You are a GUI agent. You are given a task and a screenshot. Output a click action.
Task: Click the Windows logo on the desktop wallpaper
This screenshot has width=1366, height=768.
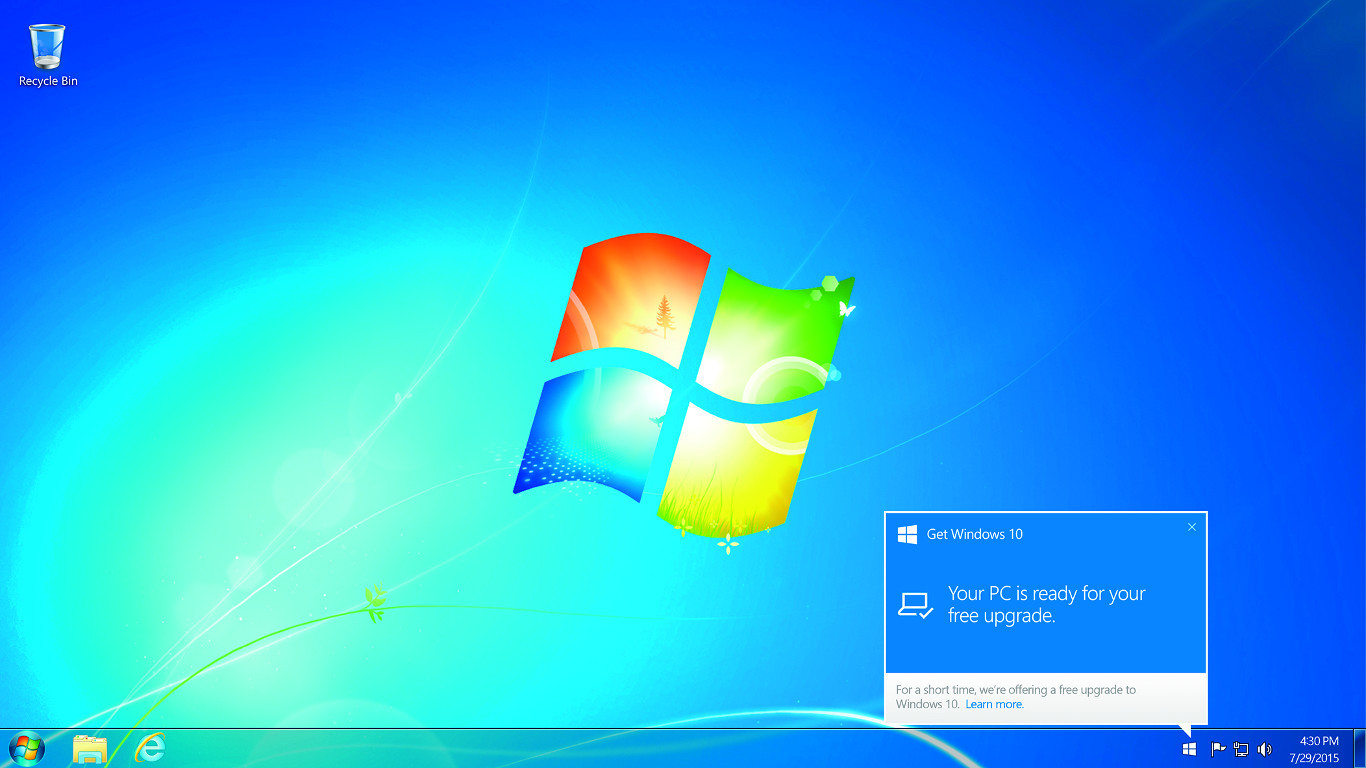tap(682, 382)
